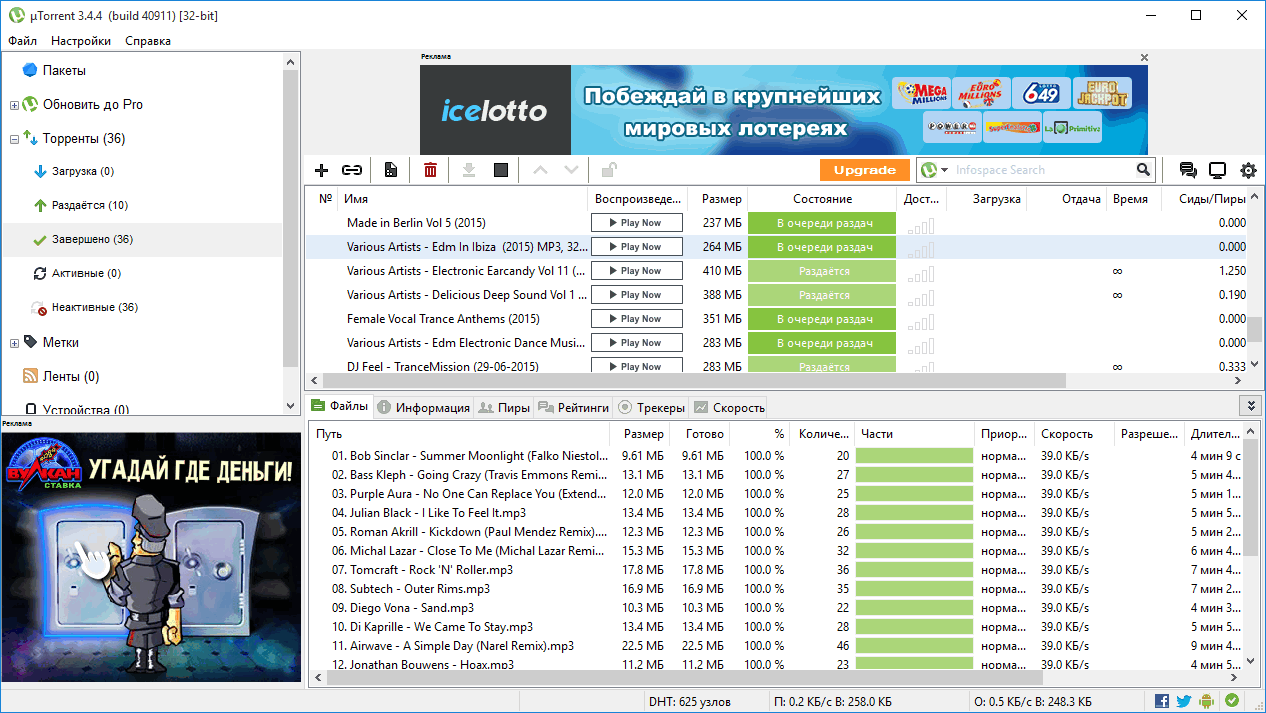Select file 09. Diego Vona - Sand.mp3

(403, 608)
